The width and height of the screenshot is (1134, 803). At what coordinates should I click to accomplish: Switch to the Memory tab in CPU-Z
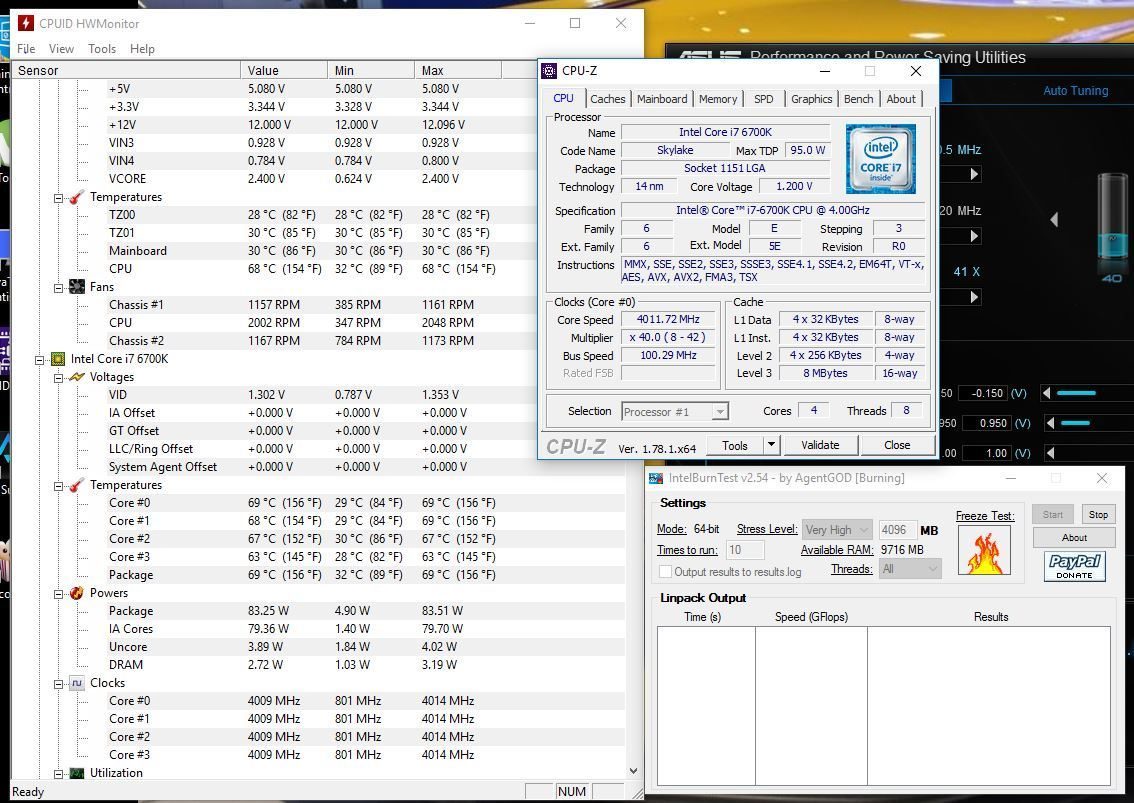tap(717, 99)
